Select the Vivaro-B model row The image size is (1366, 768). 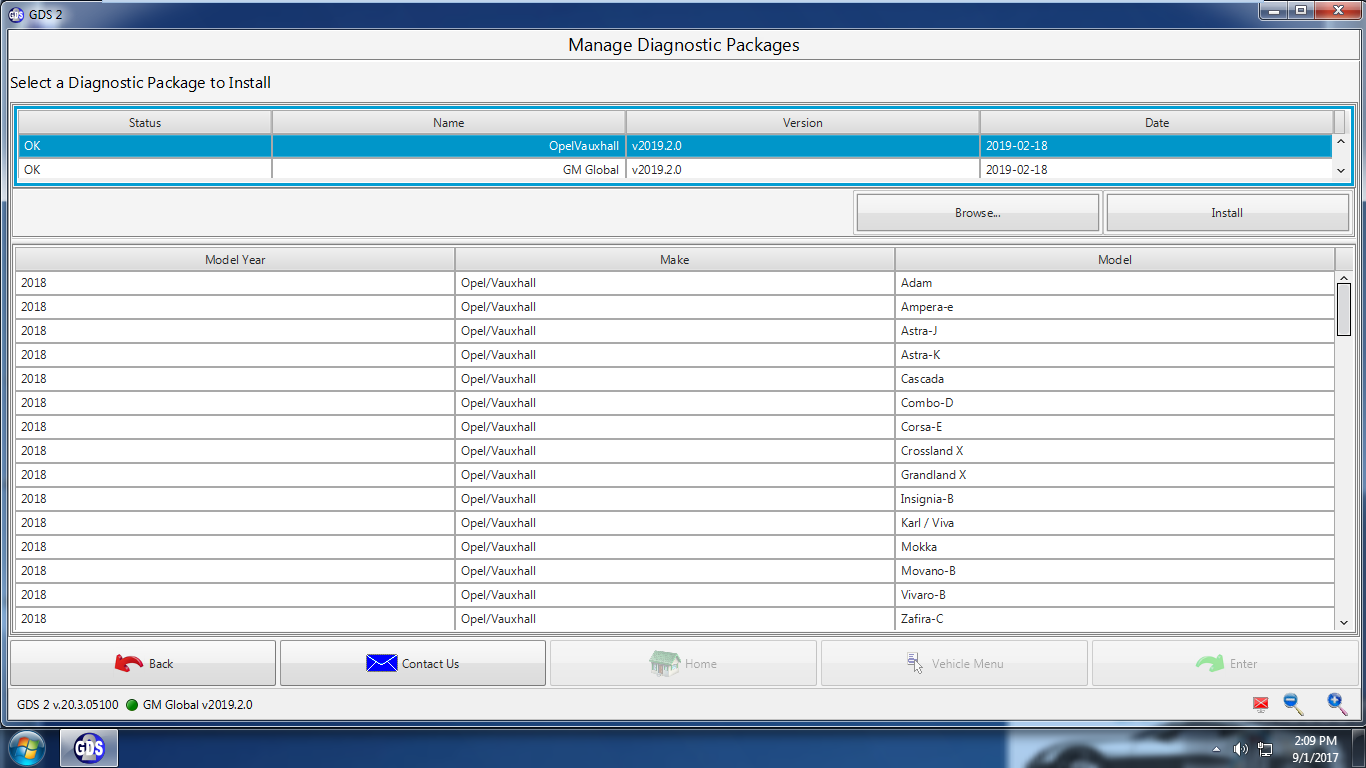[x=675, y=595]
